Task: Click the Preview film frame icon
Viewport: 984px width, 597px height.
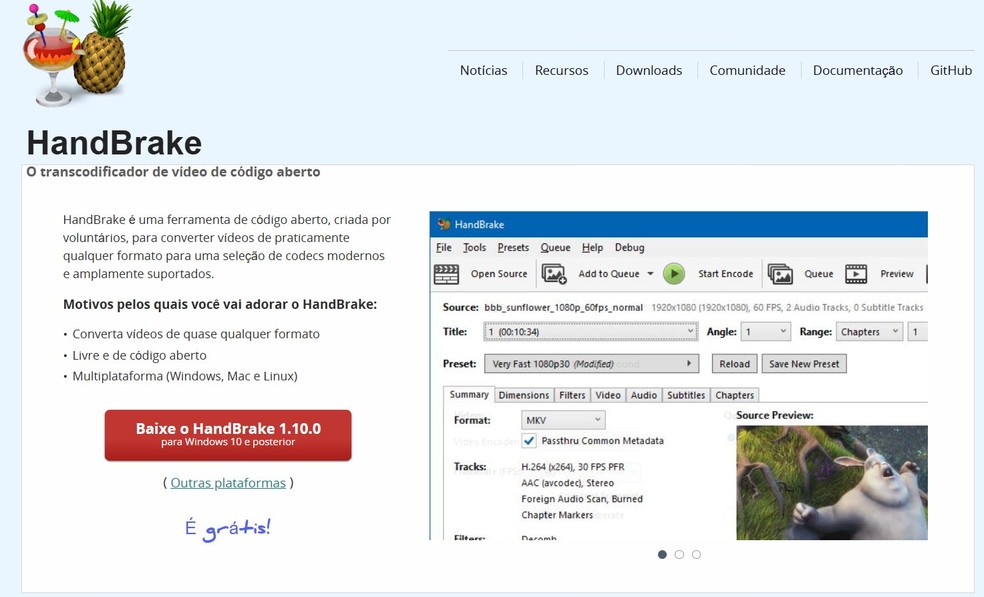Action: pos(856,274)
